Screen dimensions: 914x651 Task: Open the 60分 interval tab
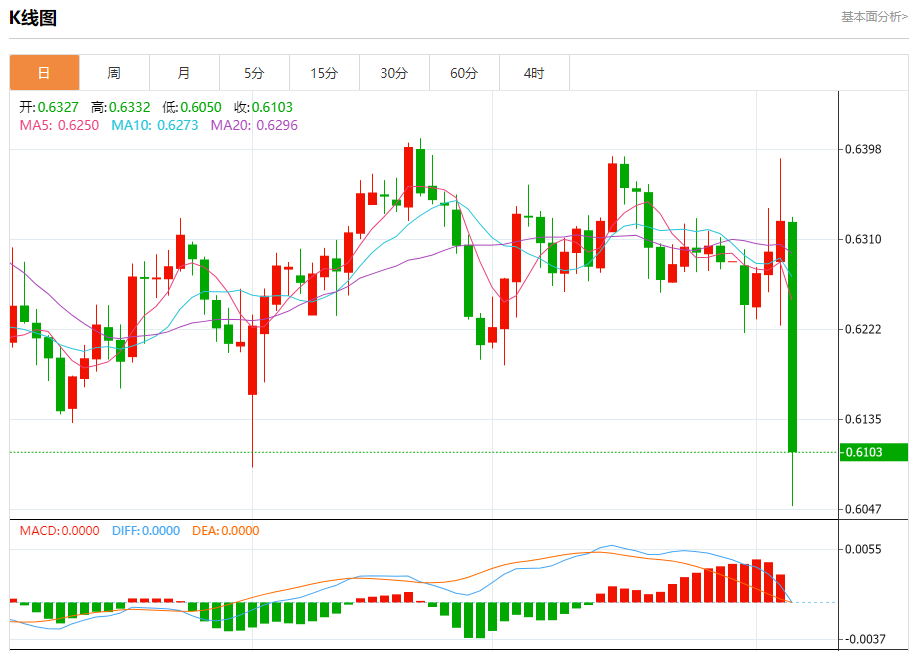coord(464,73)
